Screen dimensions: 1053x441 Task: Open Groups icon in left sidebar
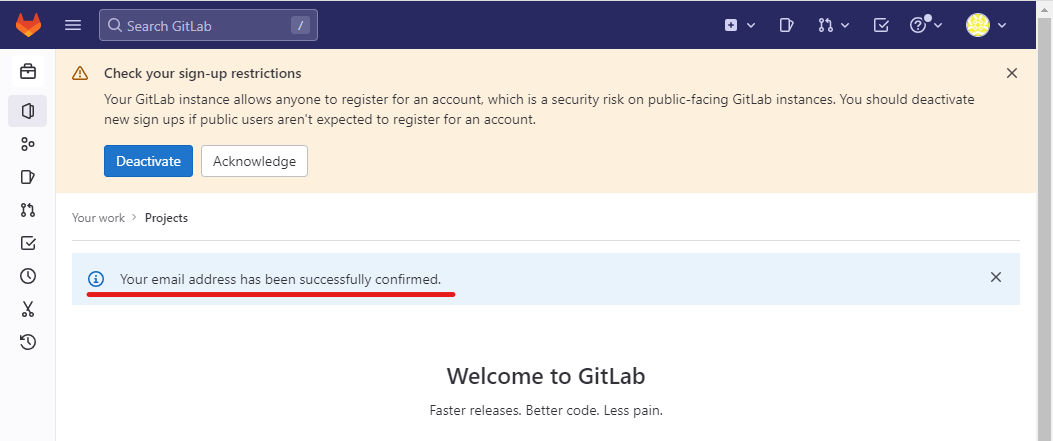coord(28,144)
